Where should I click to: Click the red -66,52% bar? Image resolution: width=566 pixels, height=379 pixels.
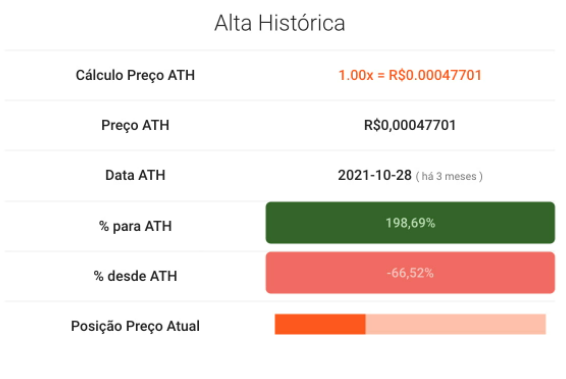(x=410, y=273)
